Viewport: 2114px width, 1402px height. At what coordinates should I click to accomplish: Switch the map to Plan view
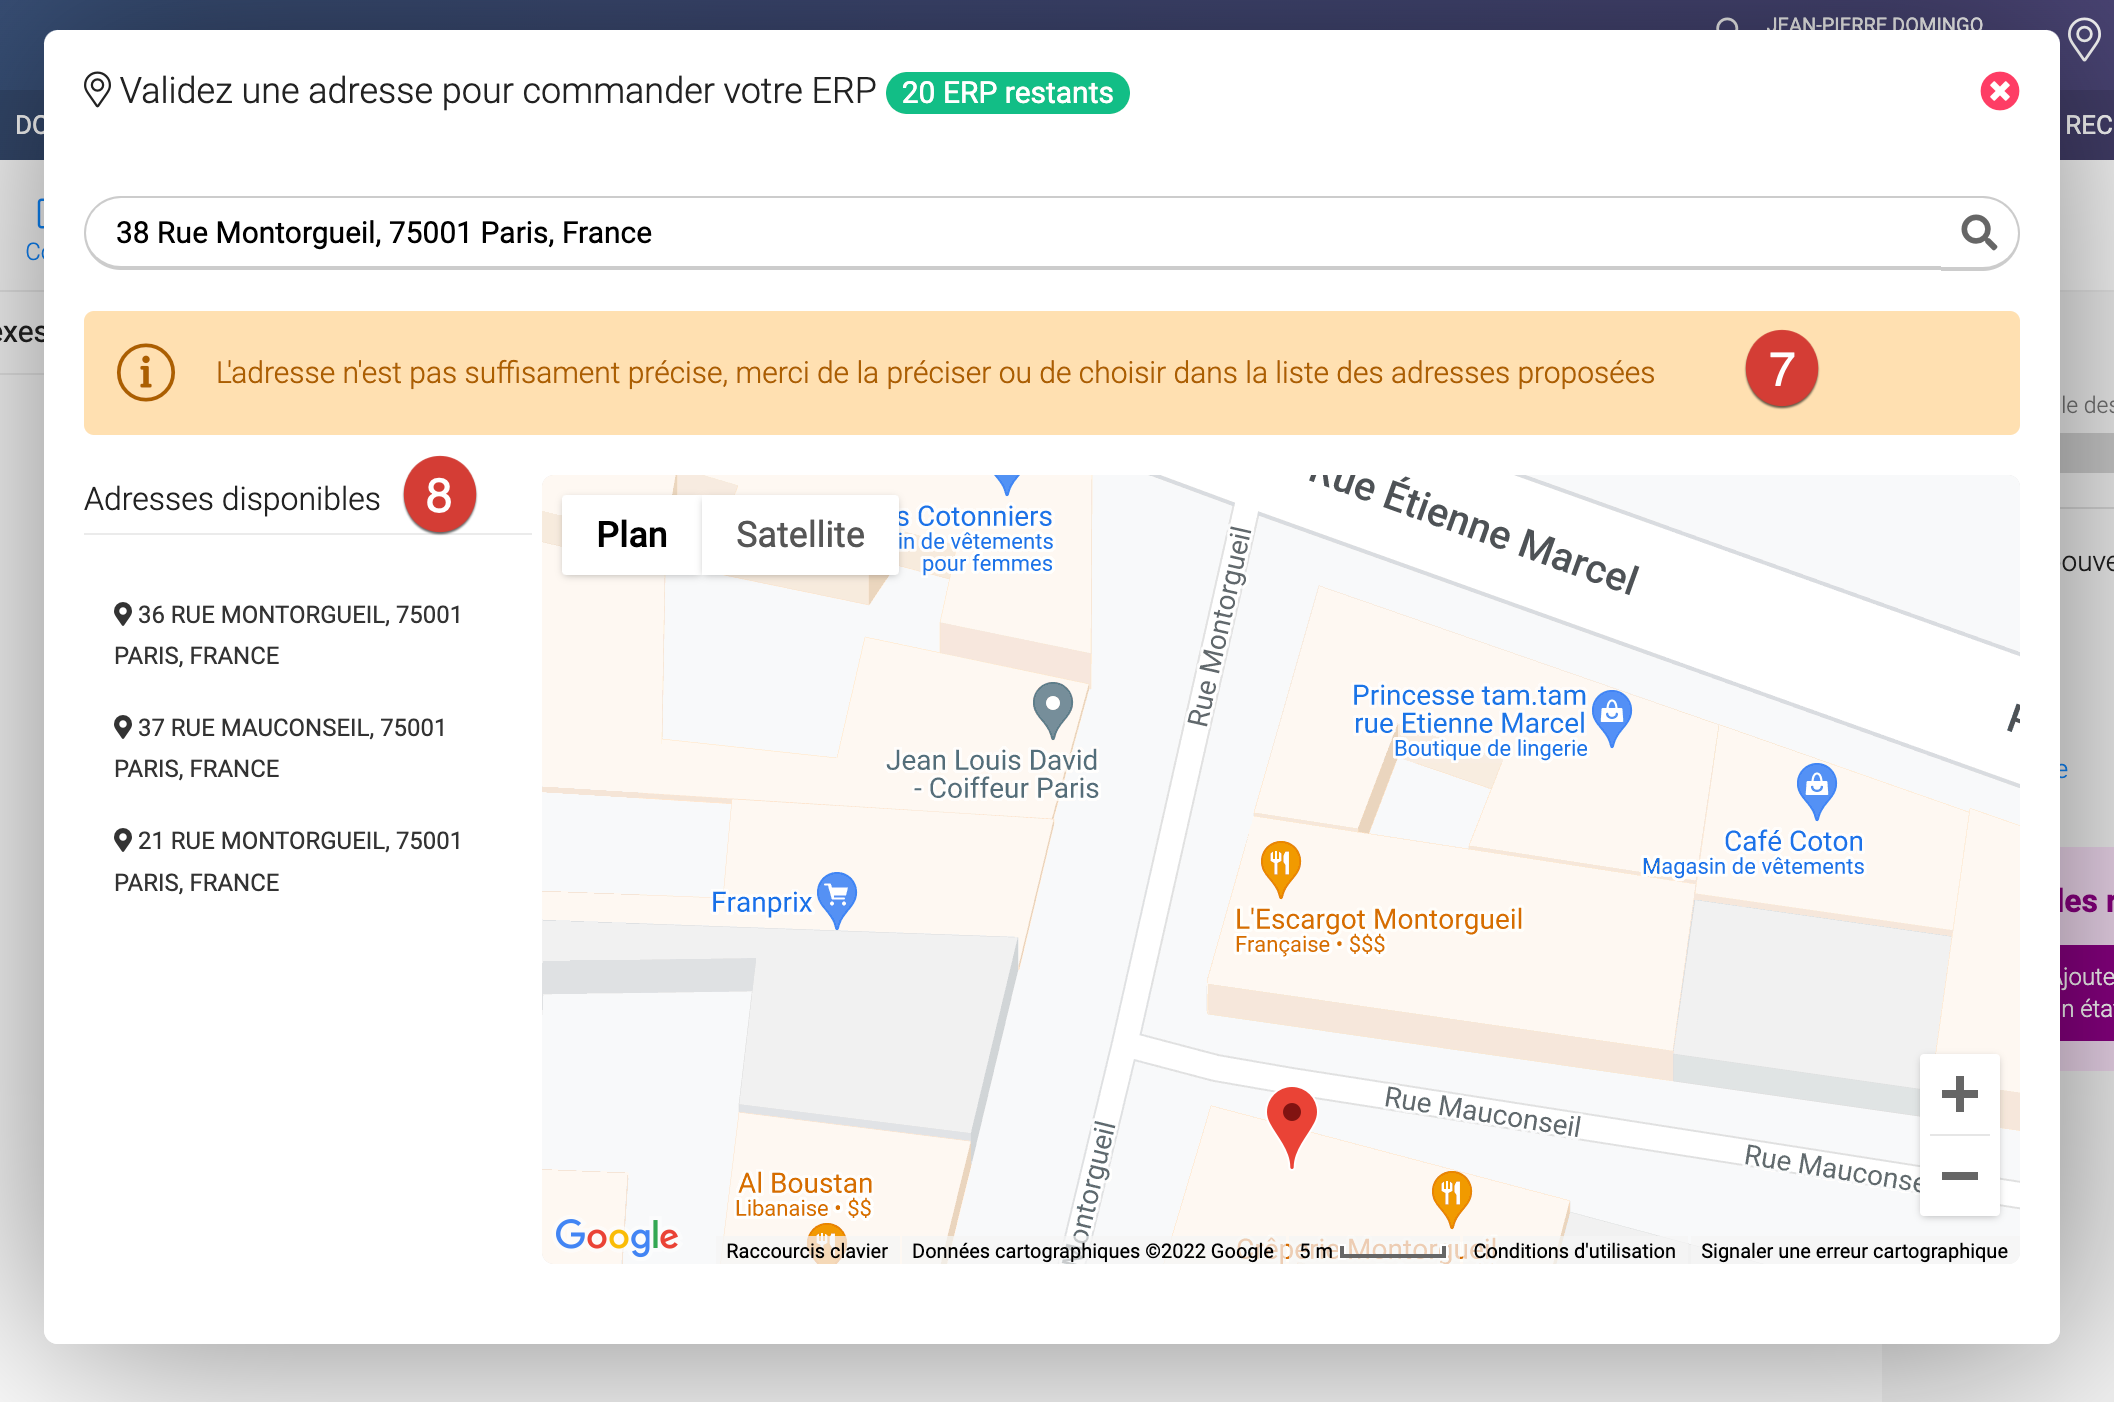(x=631, y=535)
